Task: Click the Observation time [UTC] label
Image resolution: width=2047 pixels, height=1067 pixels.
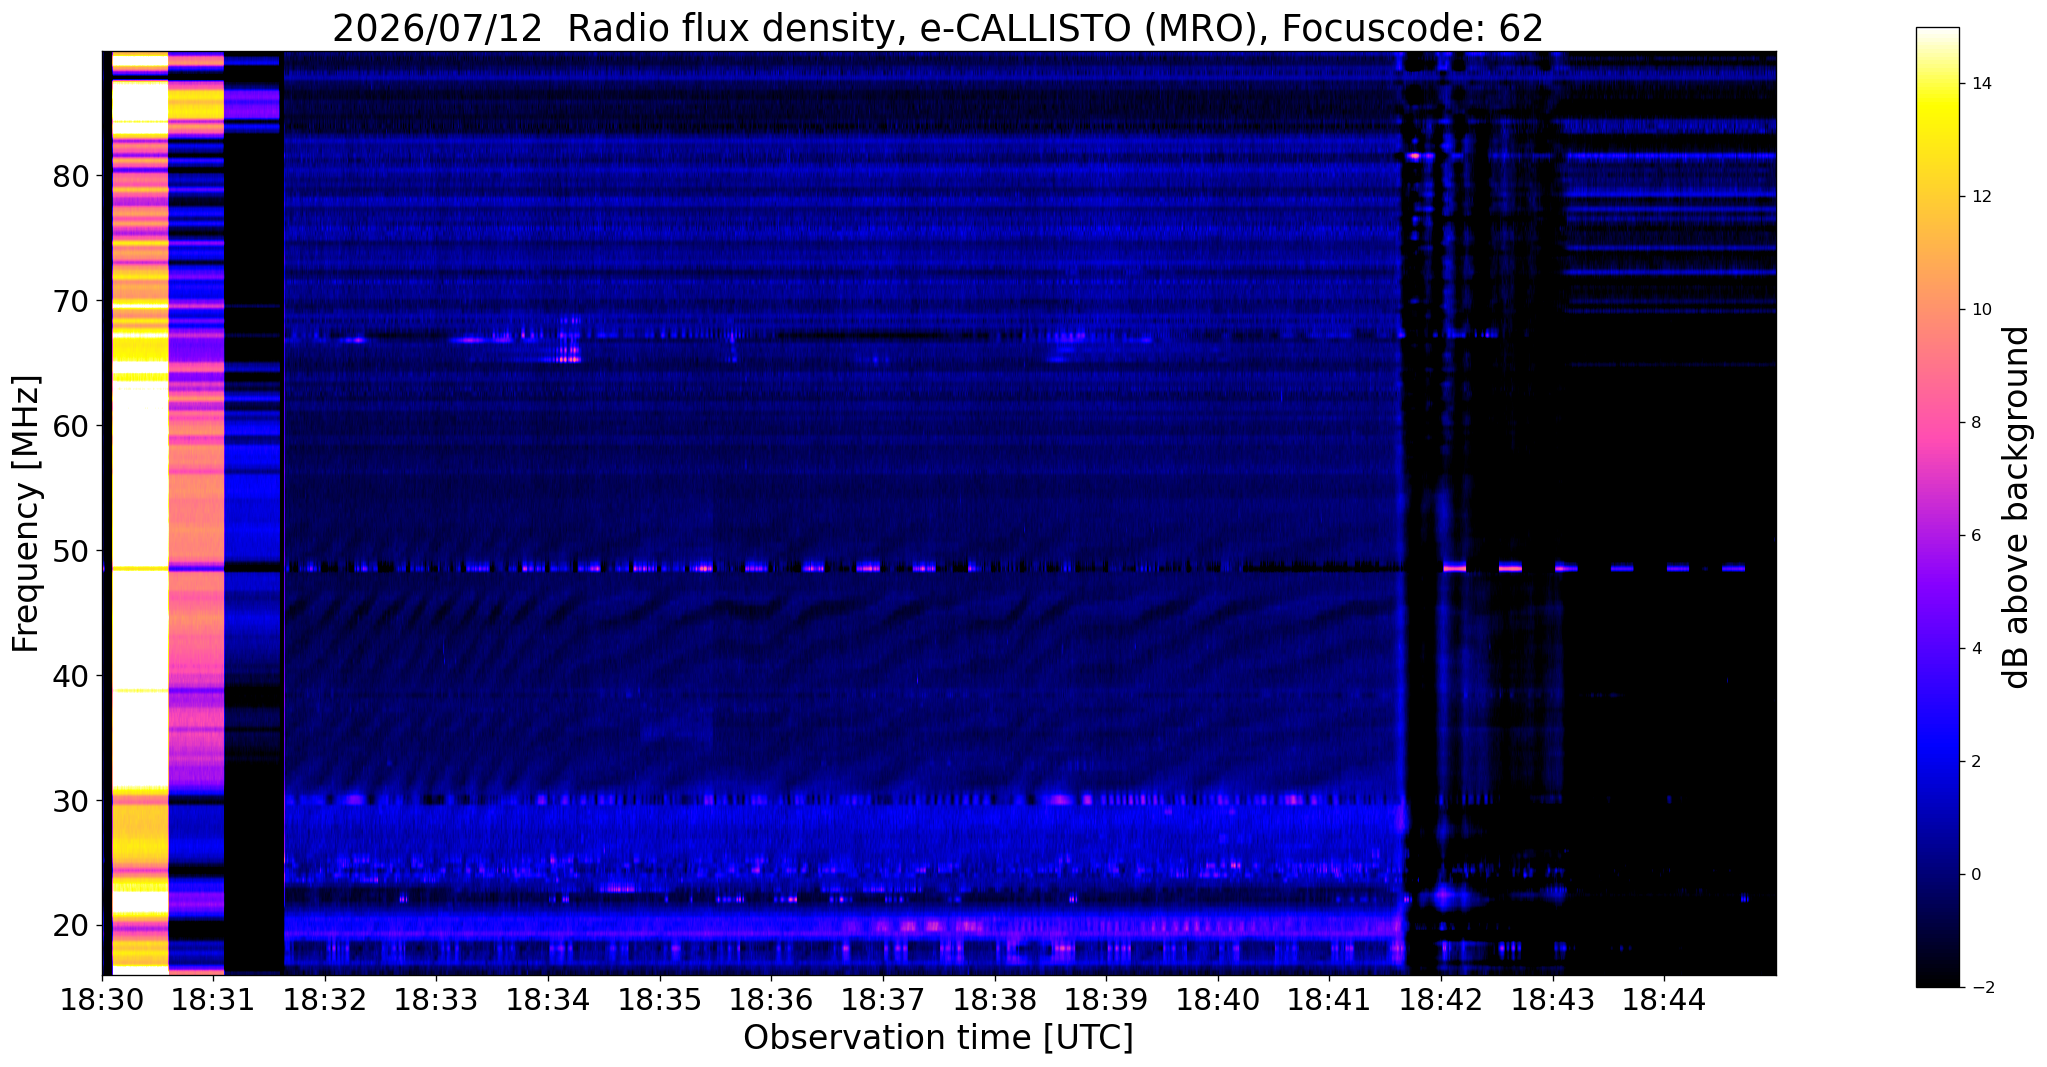Action: (x=938, y=1038)
